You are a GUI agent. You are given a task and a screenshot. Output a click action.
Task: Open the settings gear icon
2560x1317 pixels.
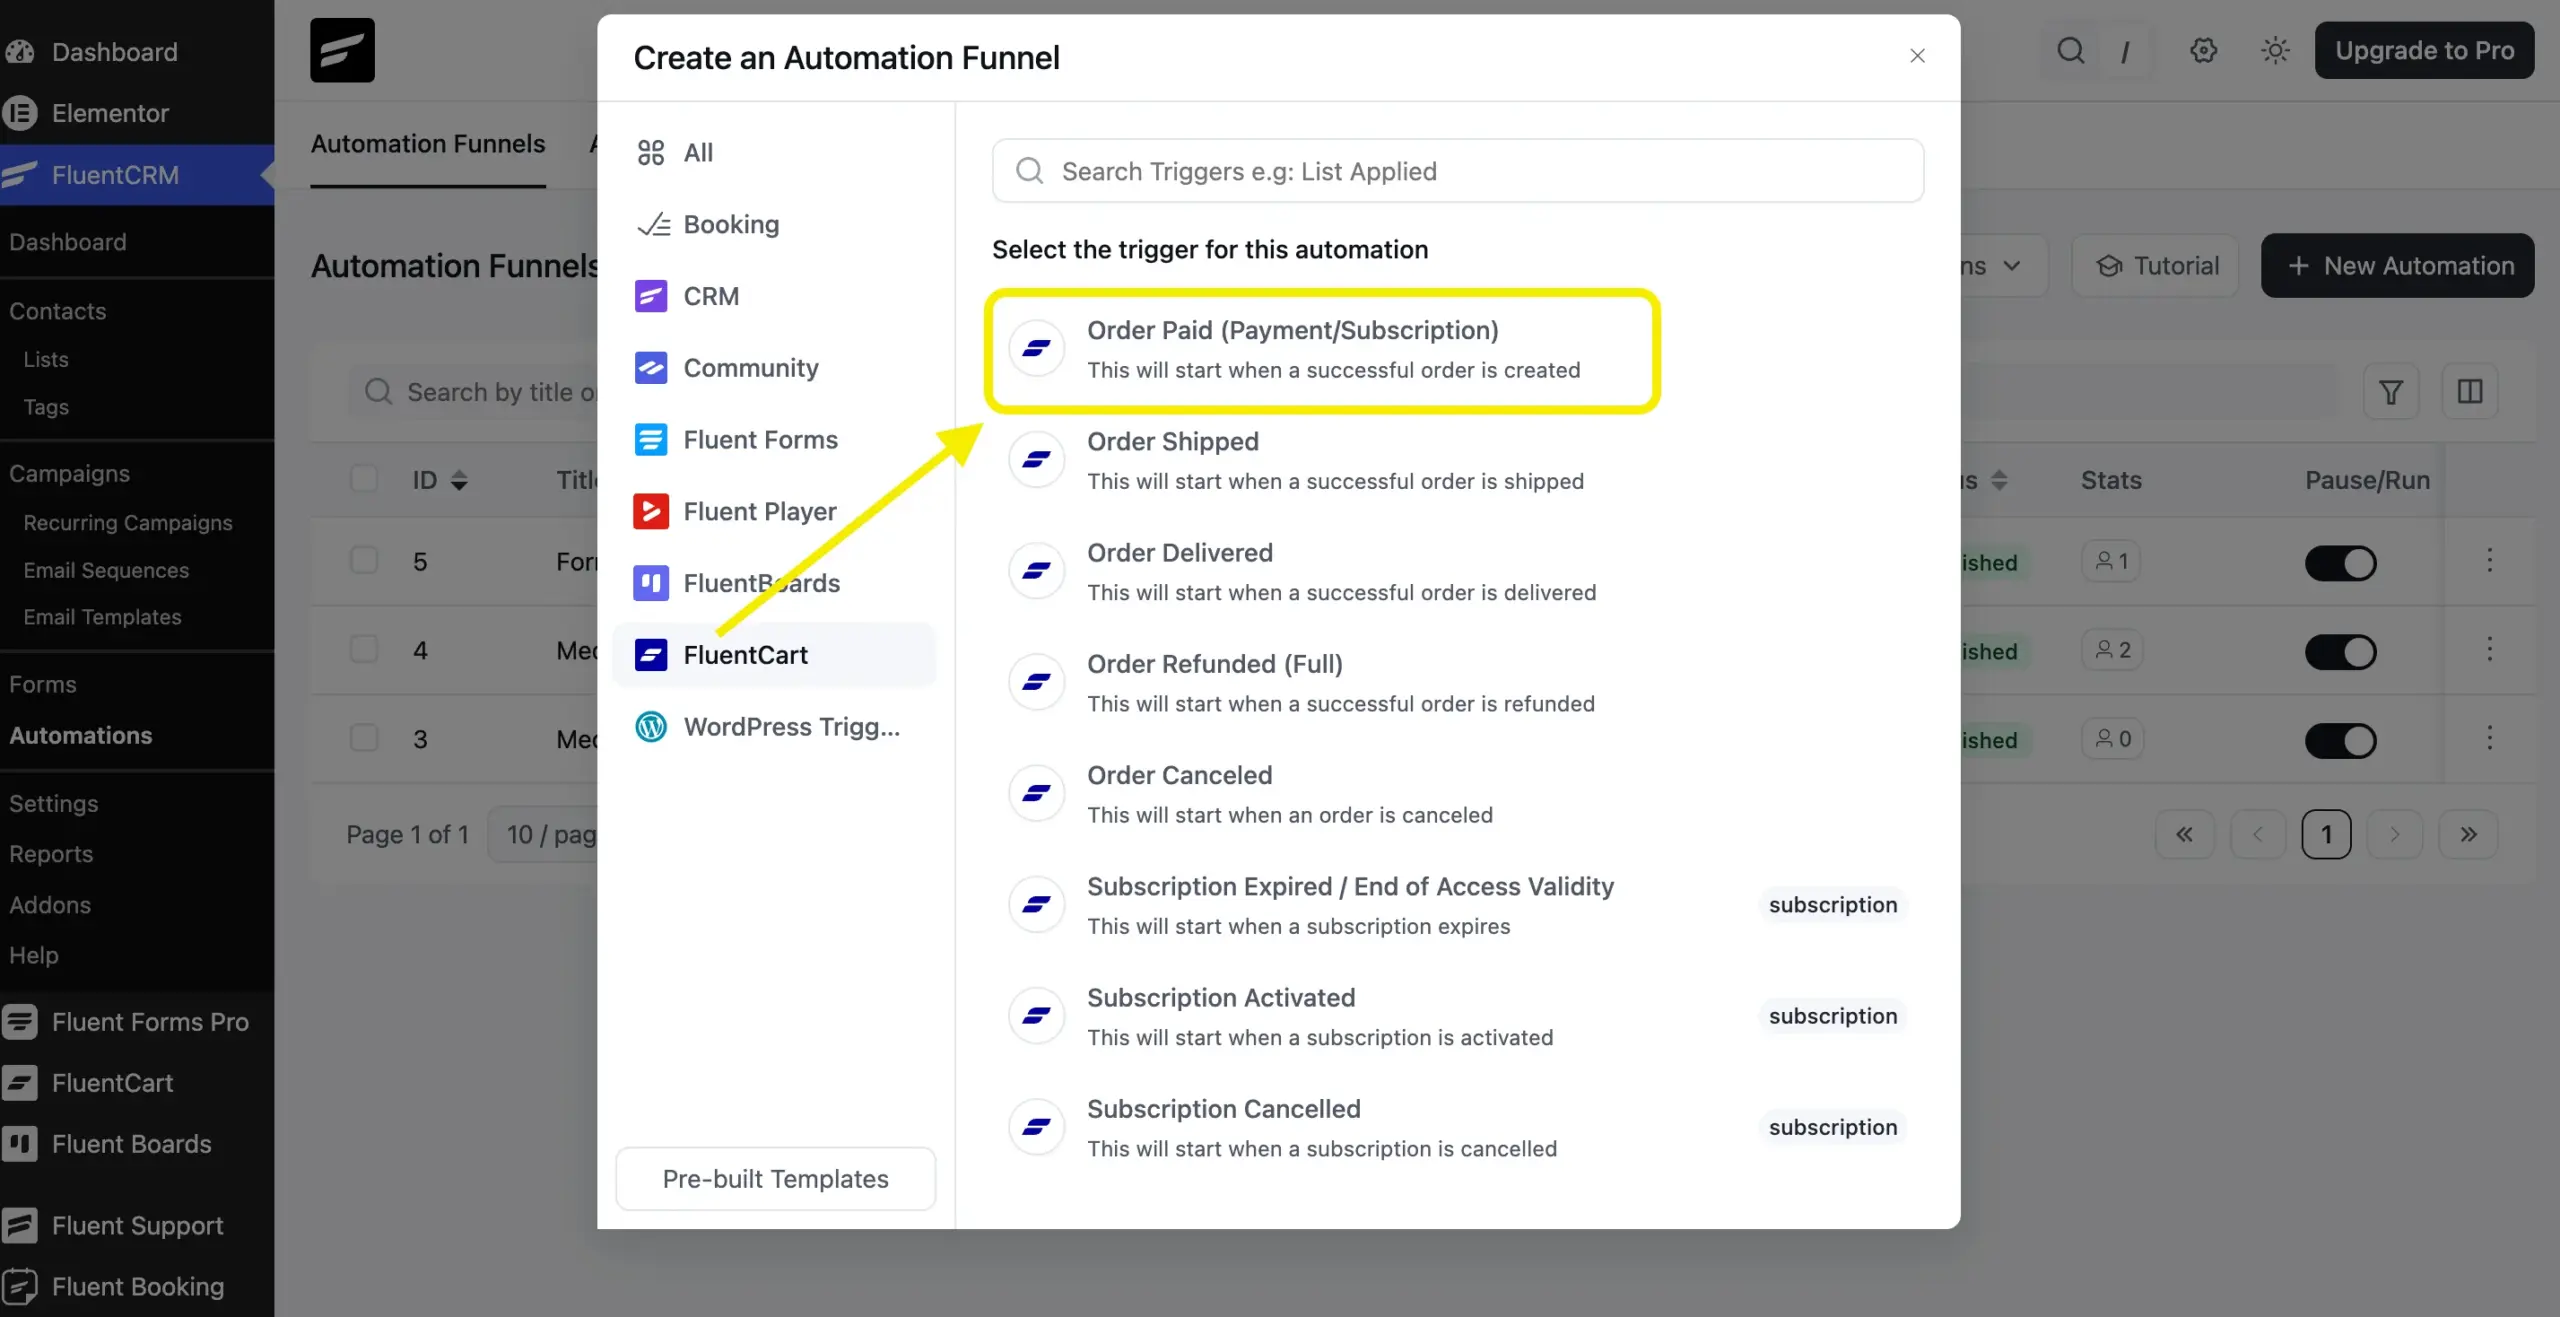(x=2203, y=50)
